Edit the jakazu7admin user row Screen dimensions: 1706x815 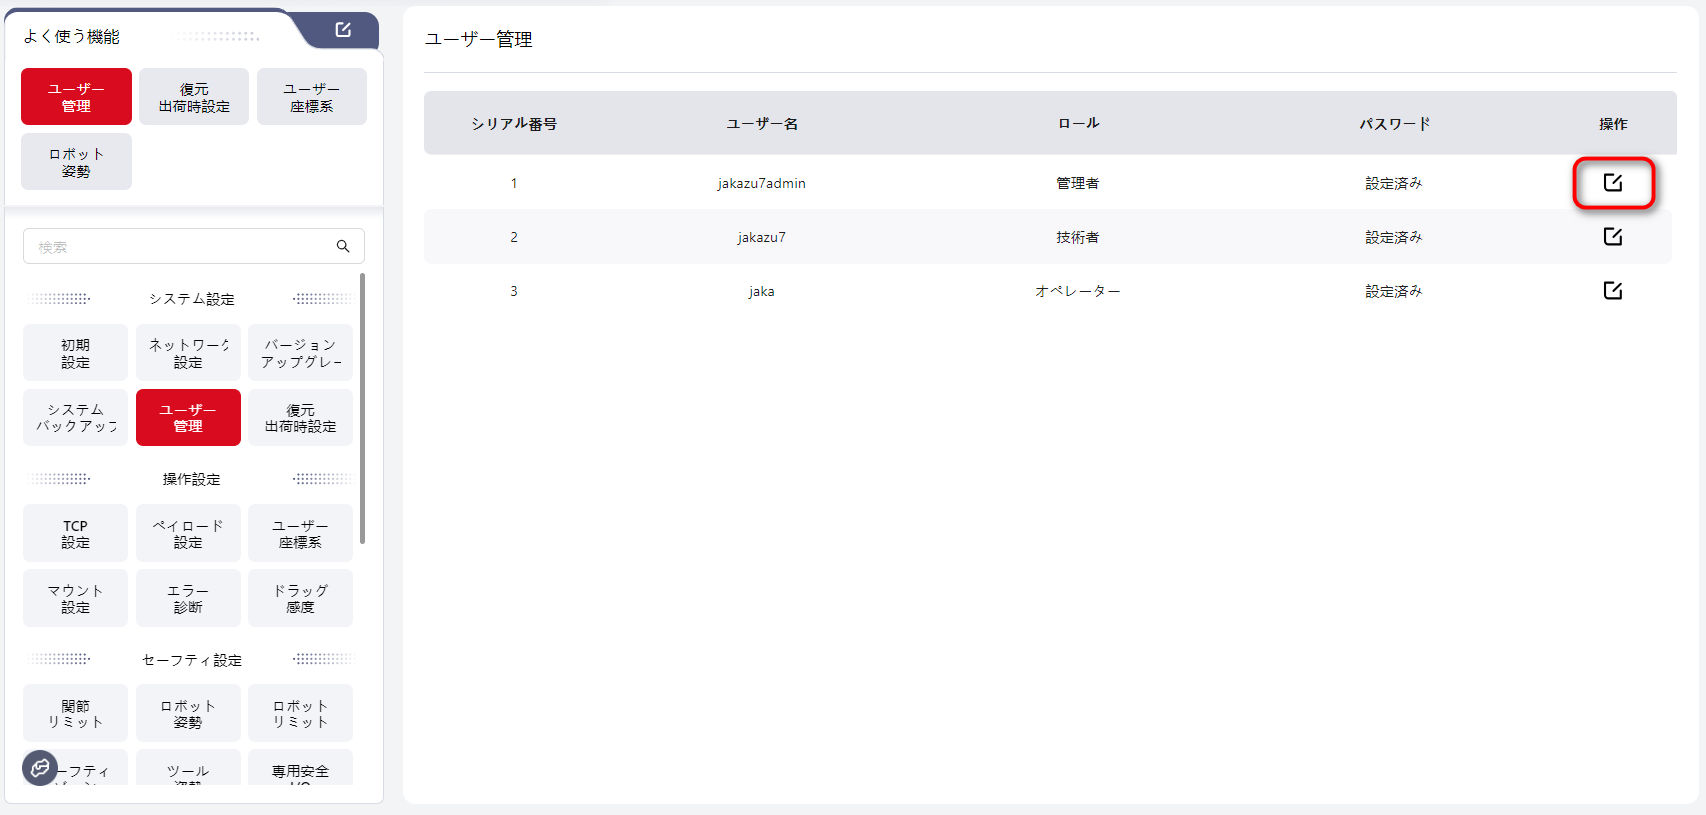tap(1612, 183)
